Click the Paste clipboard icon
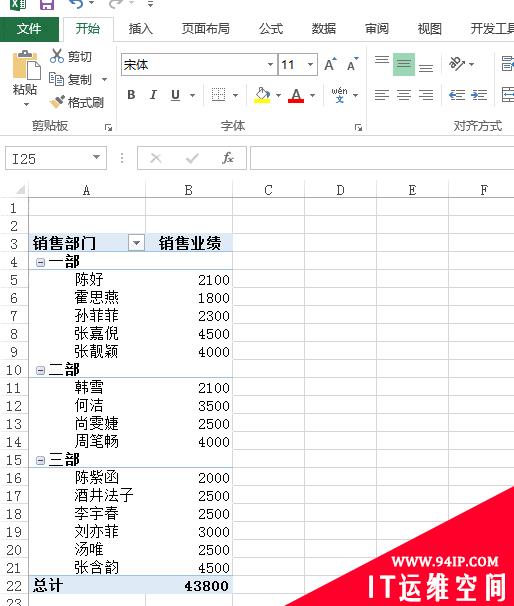The height and width of the screenshot is (606, 514). 26,65
